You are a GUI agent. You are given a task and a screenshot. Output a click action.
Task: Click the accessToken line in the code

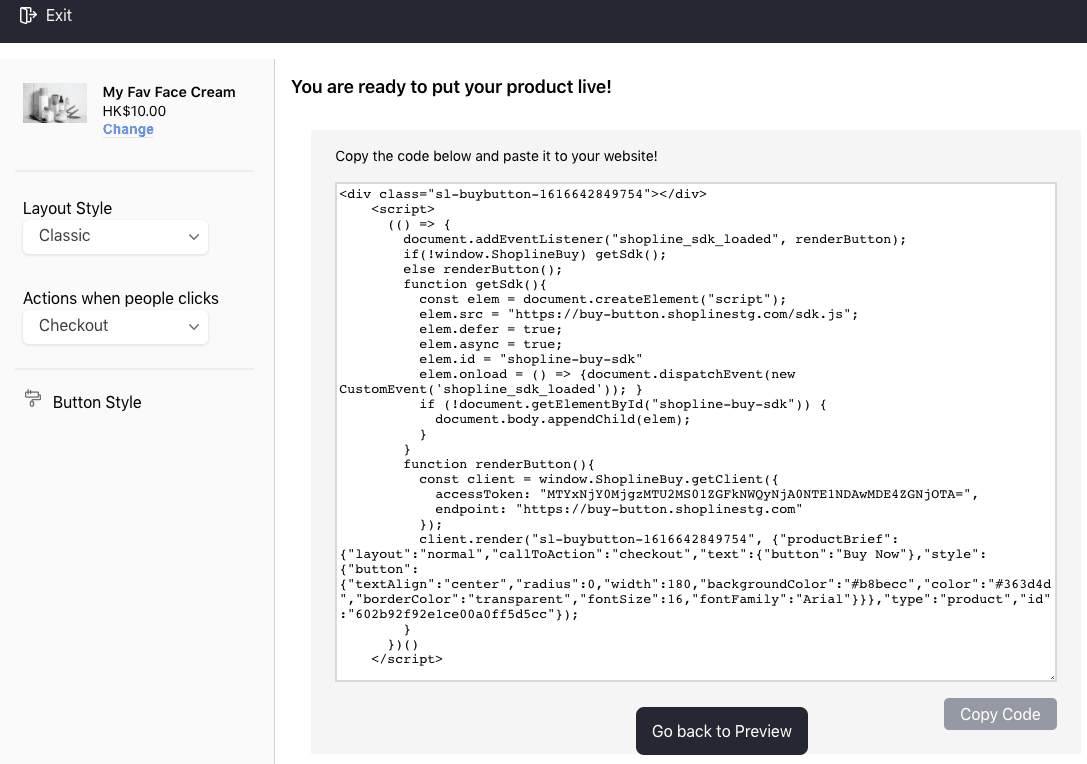click(706, 494)
